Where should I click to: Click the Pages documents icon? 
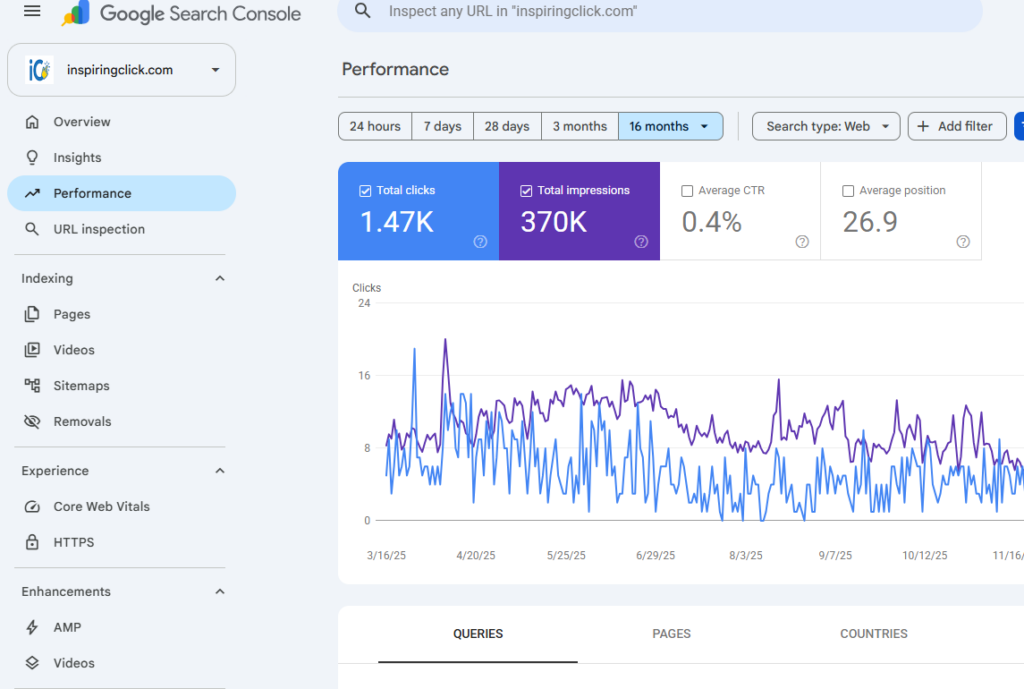[32, 314]
